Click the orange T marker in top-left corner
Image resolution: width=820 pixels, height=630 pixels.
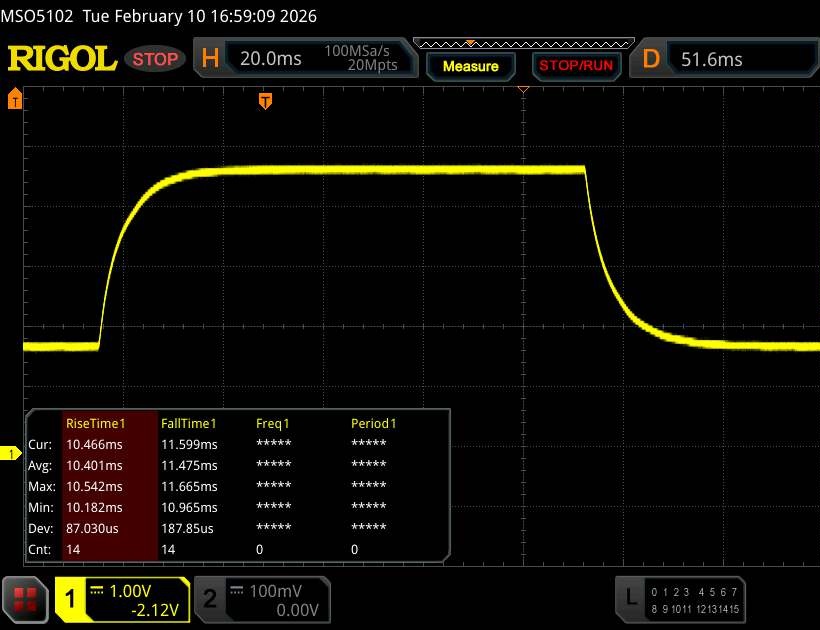point(15,98)
